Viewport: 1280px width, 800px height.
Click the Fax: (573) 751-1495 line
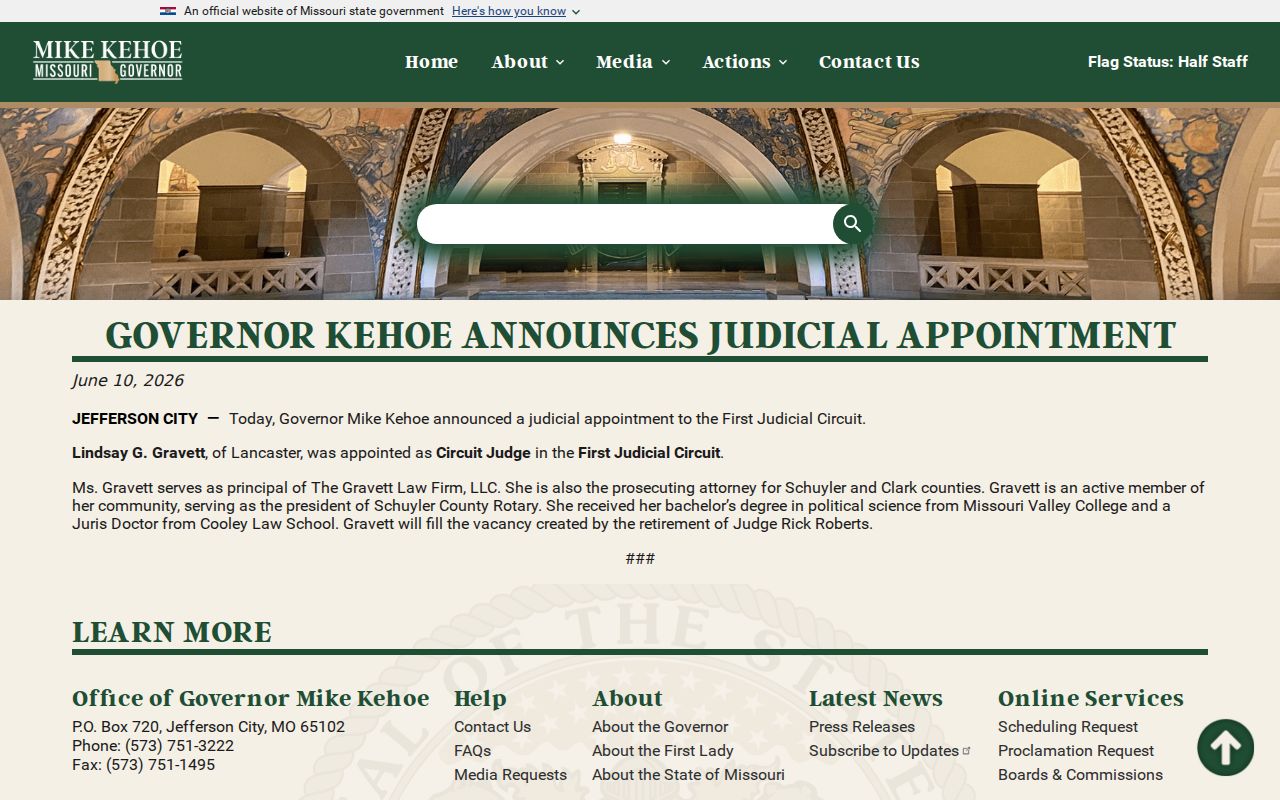pos(143,765)
